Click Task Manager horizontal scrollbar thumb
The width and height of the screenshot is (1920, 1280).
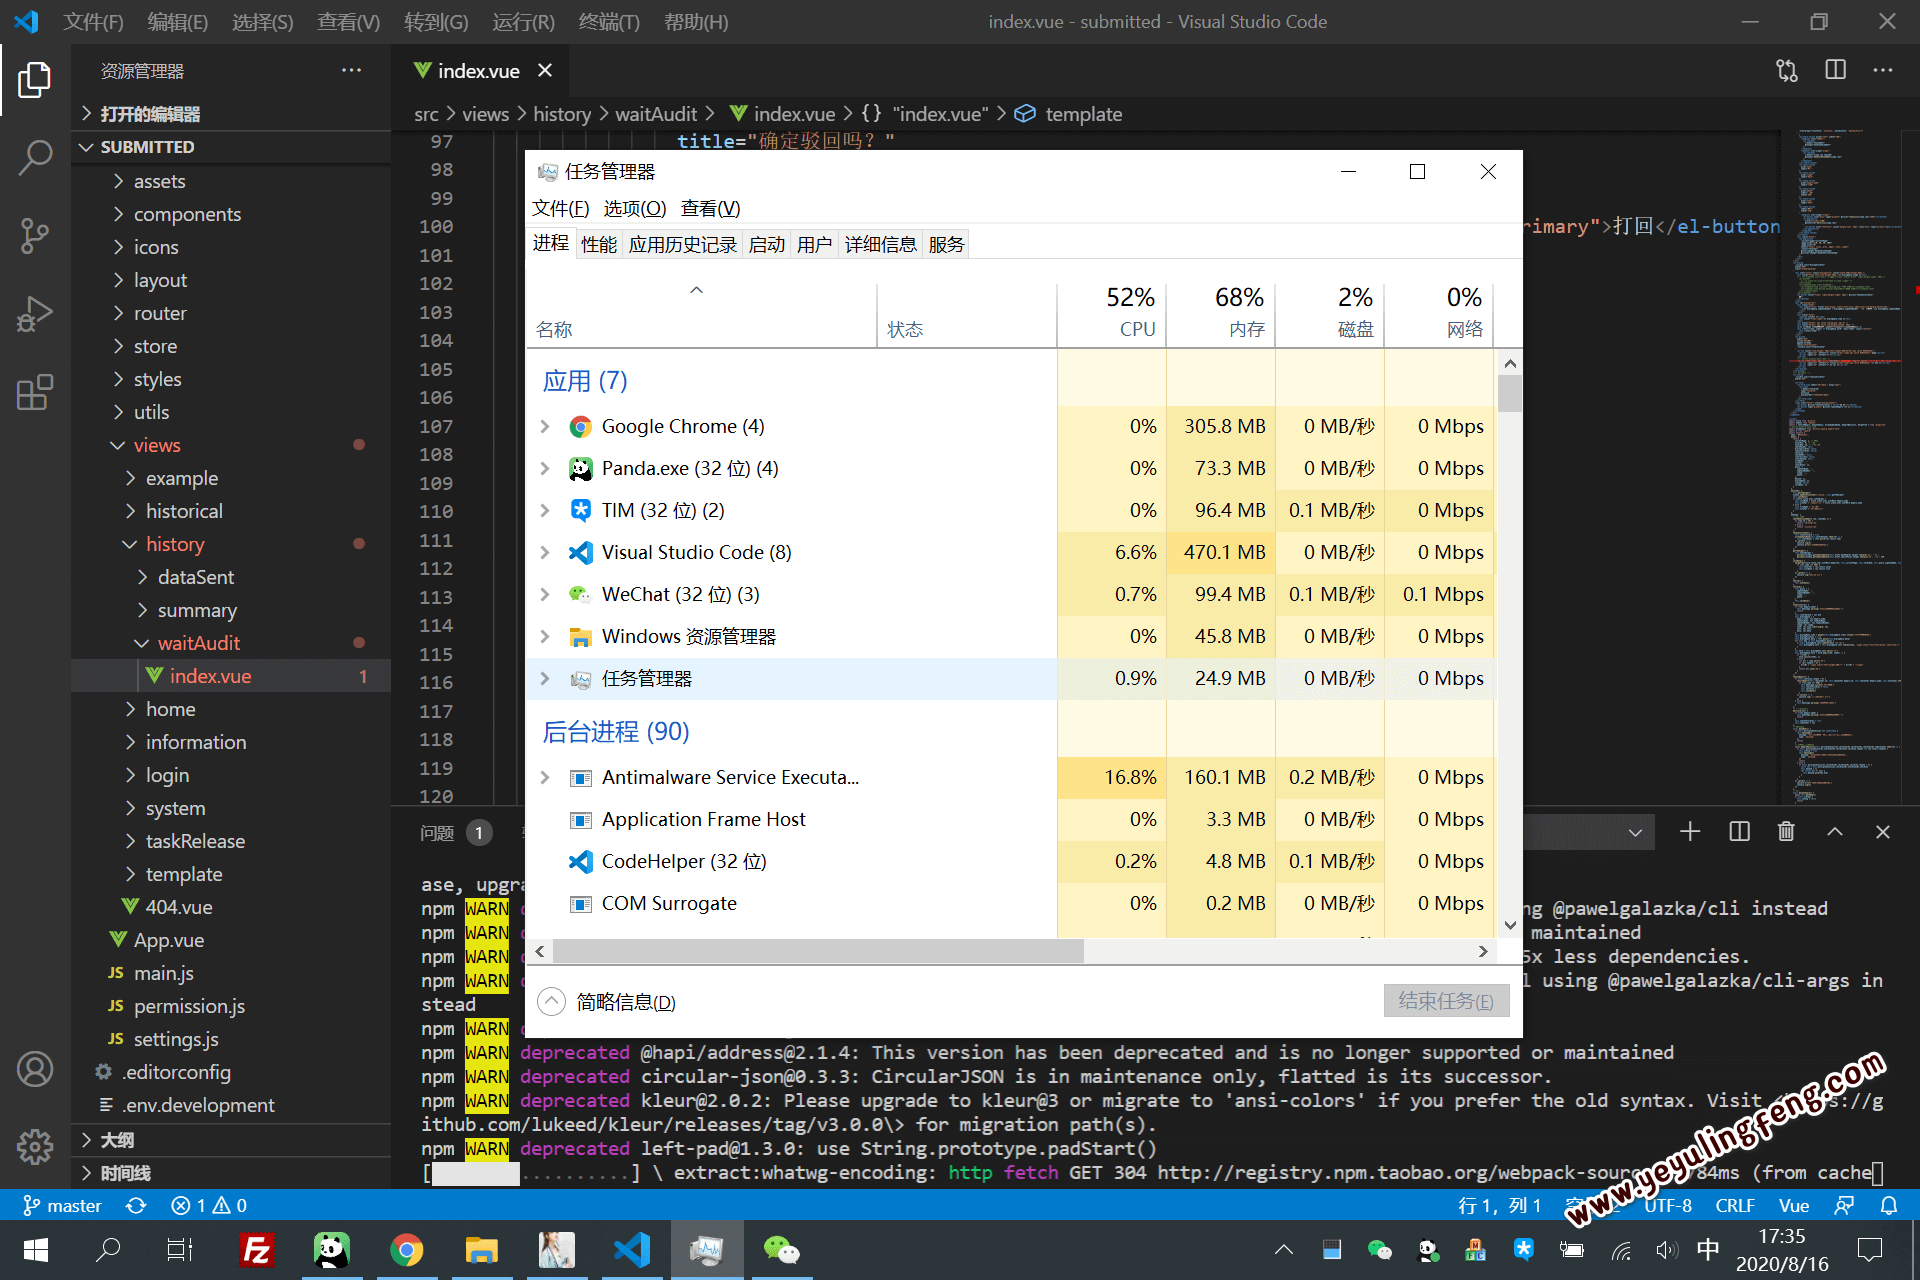pyautogui.click(x=818, y=951)
